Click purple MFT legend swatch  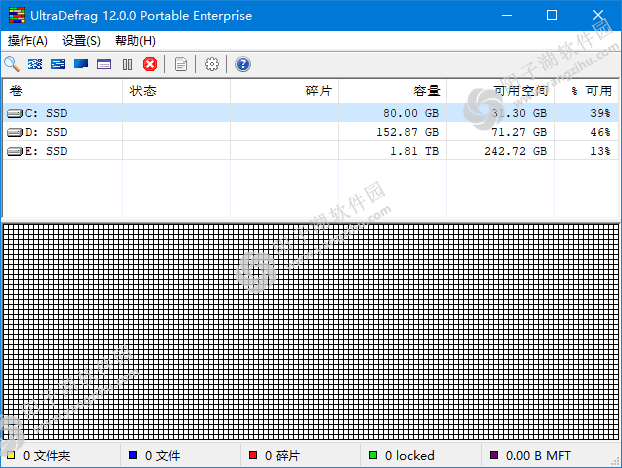[x=493, y=455]
